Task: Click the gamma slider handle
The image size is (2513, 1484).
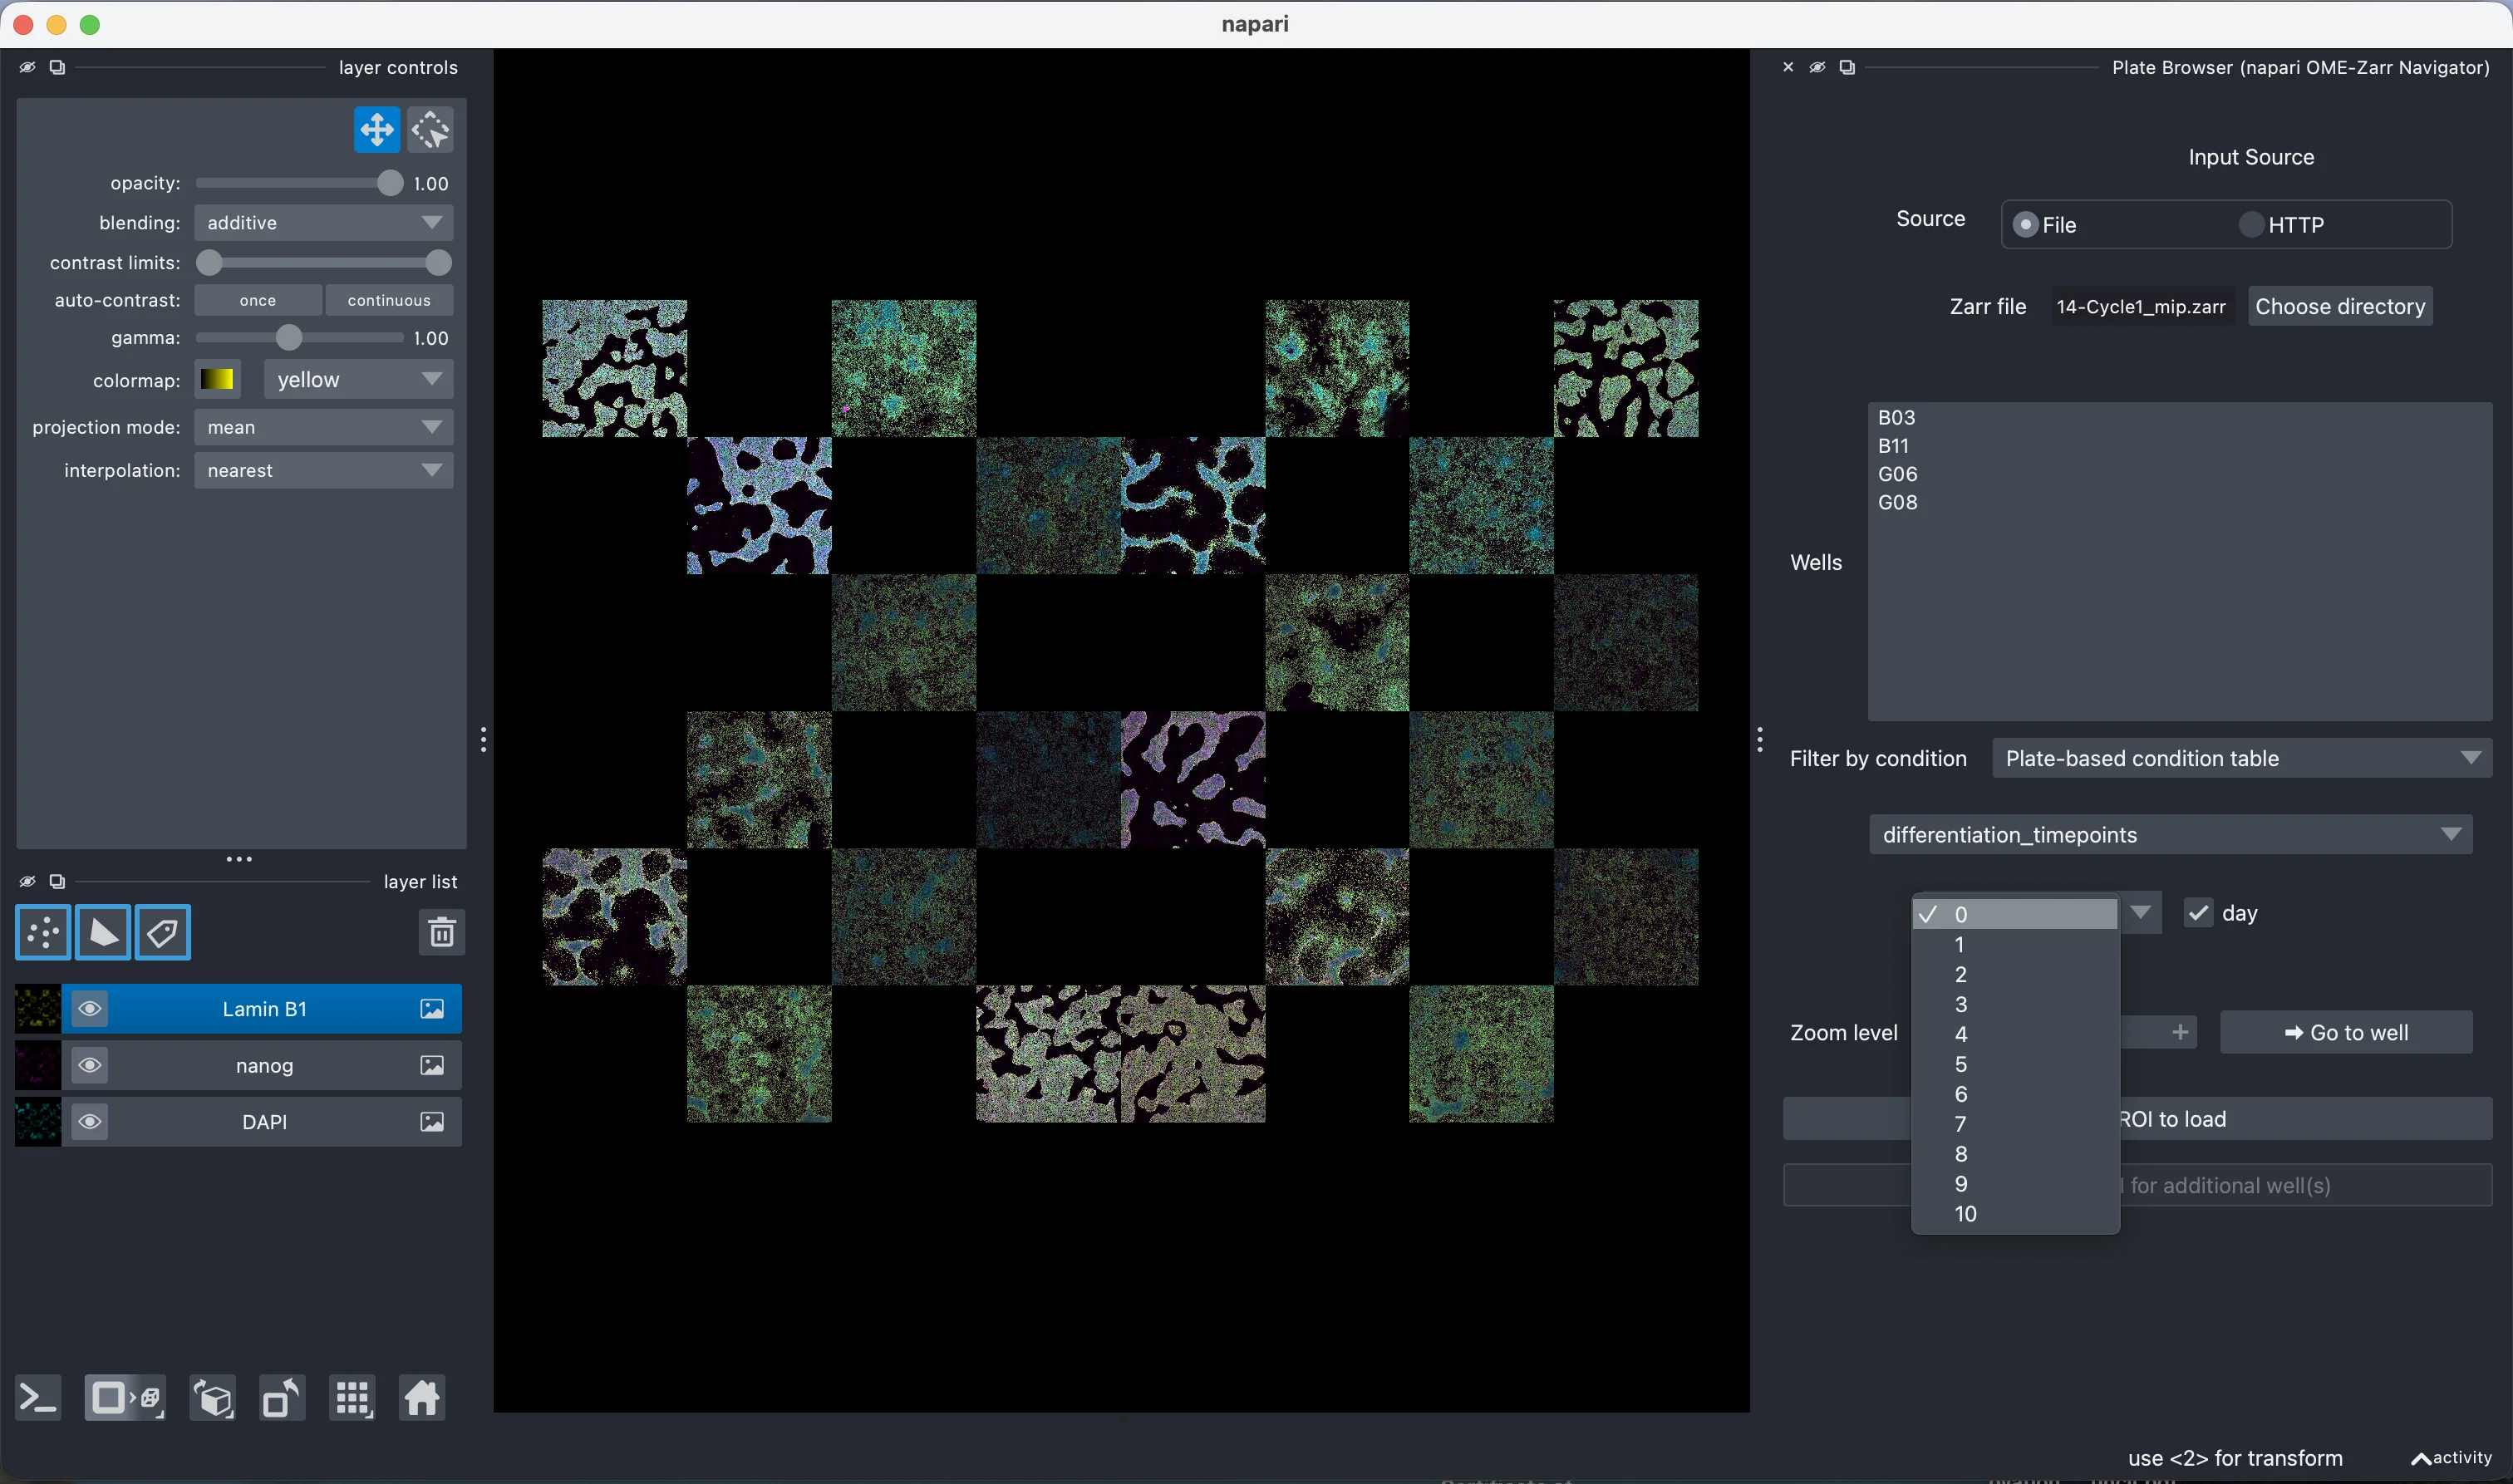Action: click(x=289, y=338)
